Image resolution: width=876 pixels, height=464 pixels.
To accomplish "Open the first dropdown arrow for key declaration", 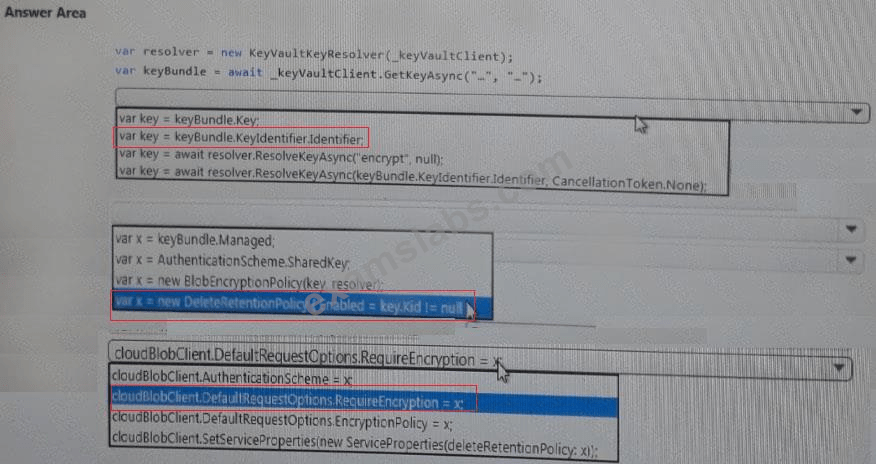I will [856, 112].
